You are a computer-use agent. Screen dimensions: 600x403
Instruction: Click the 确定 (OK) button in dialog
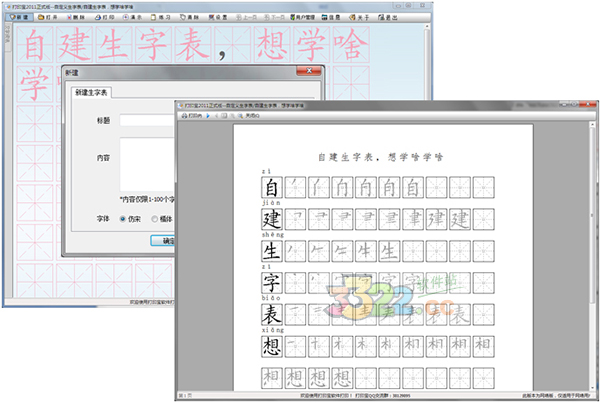(163, 241)
